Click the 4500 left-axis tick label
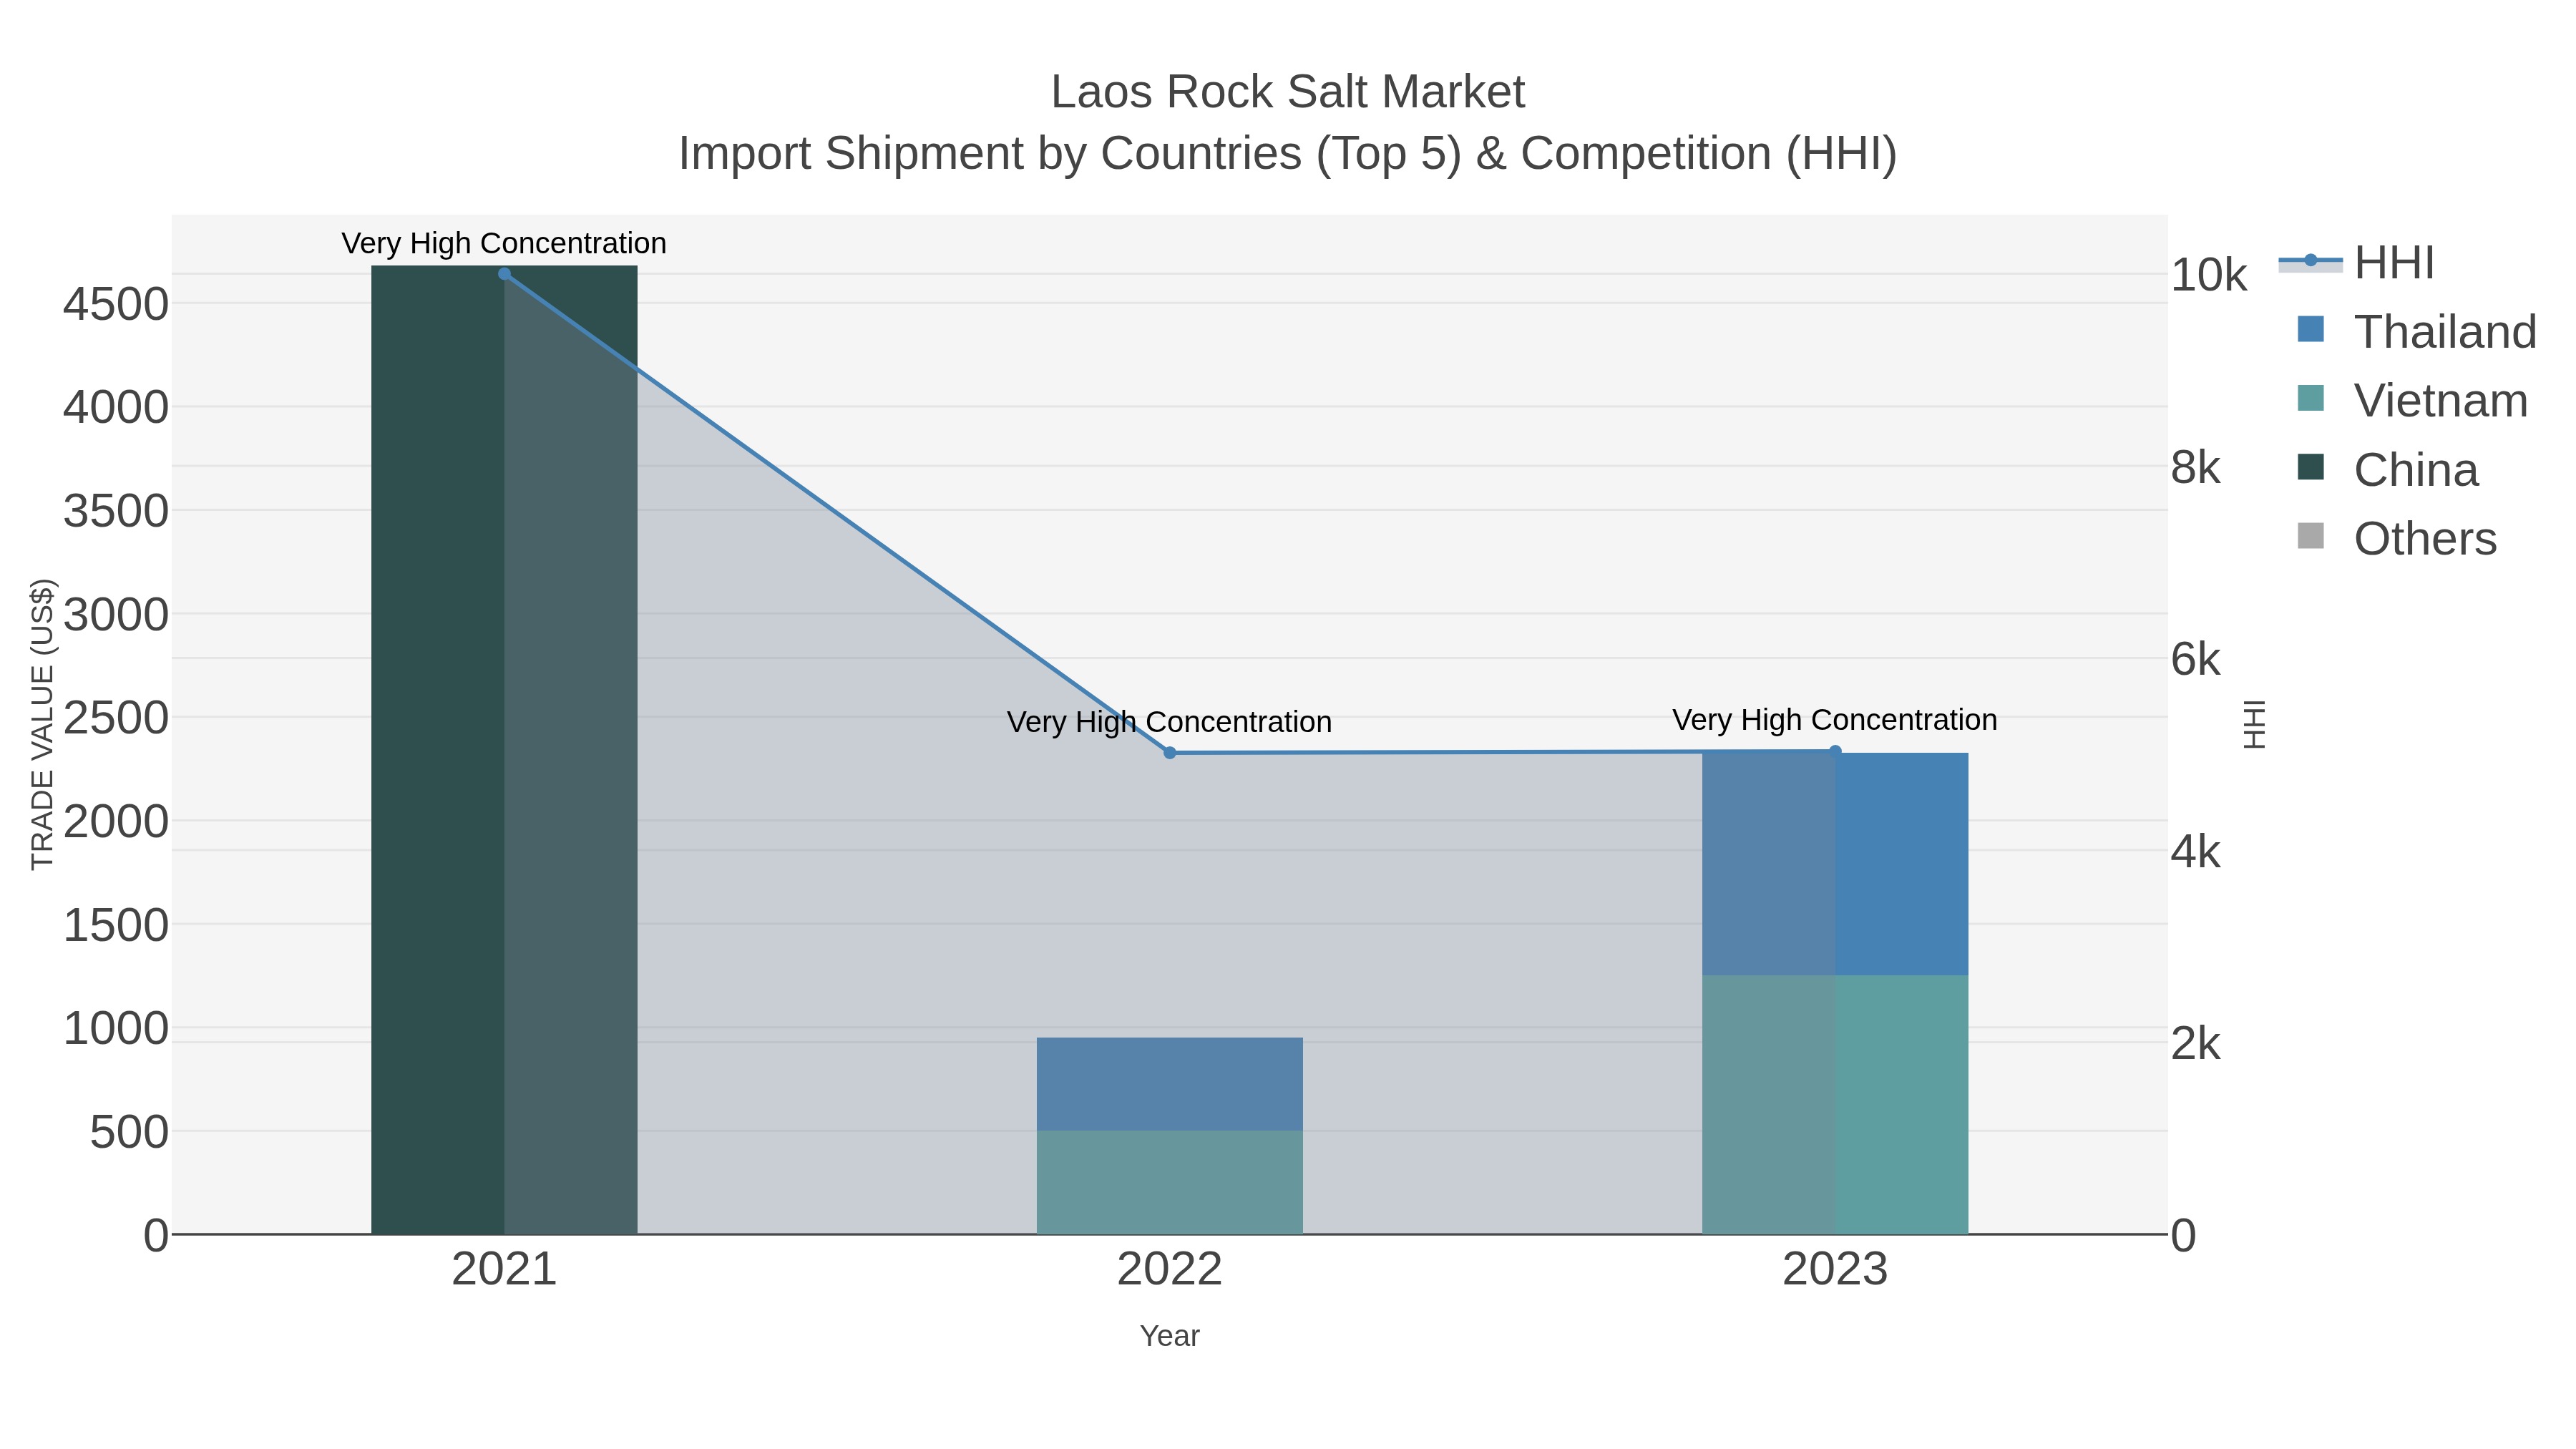This screenshot has height=1449, width=2576. [x=116, y=304]
